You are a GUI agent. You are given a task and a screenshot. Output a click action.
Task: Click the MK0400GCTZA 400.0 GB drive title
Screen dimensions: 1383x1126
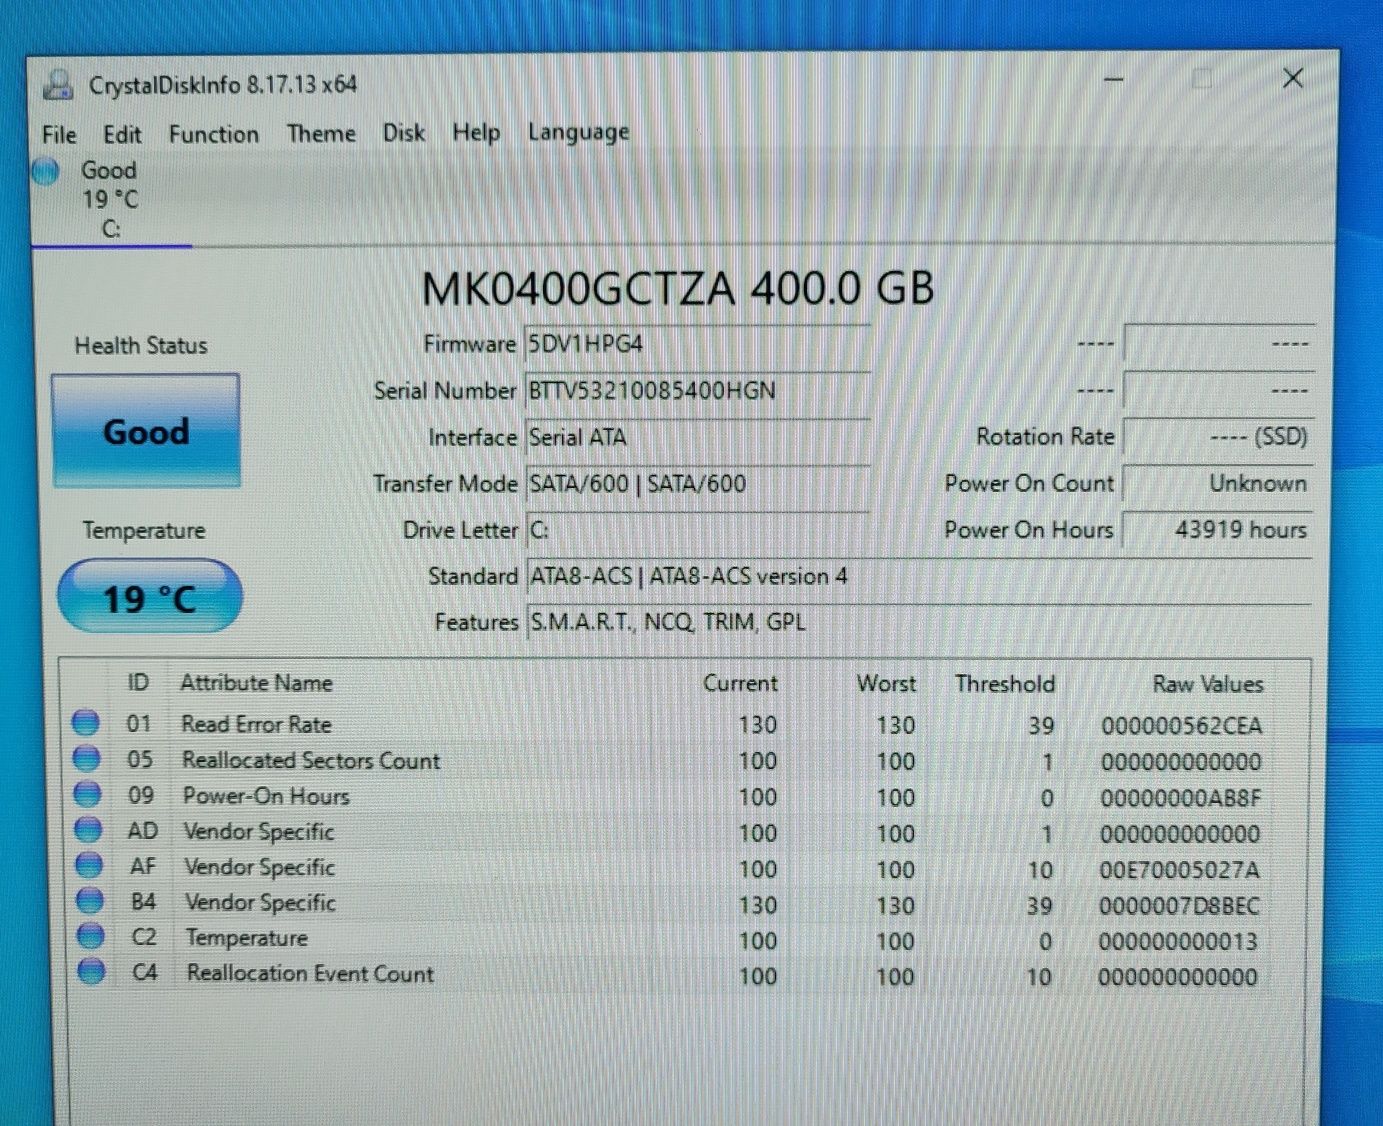(x=678, y=288)
